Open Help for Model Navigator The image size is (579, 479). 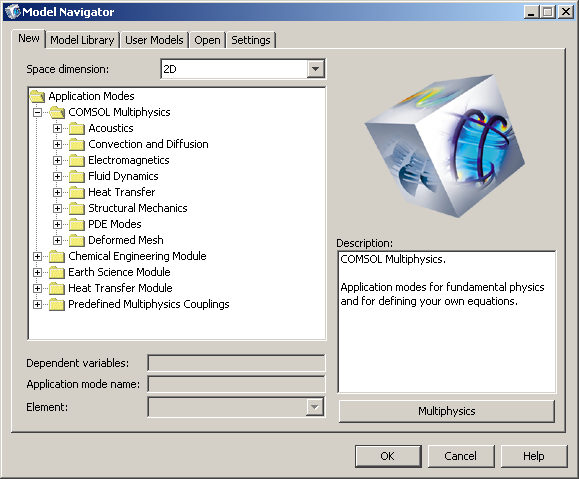[x=534, y=456]
